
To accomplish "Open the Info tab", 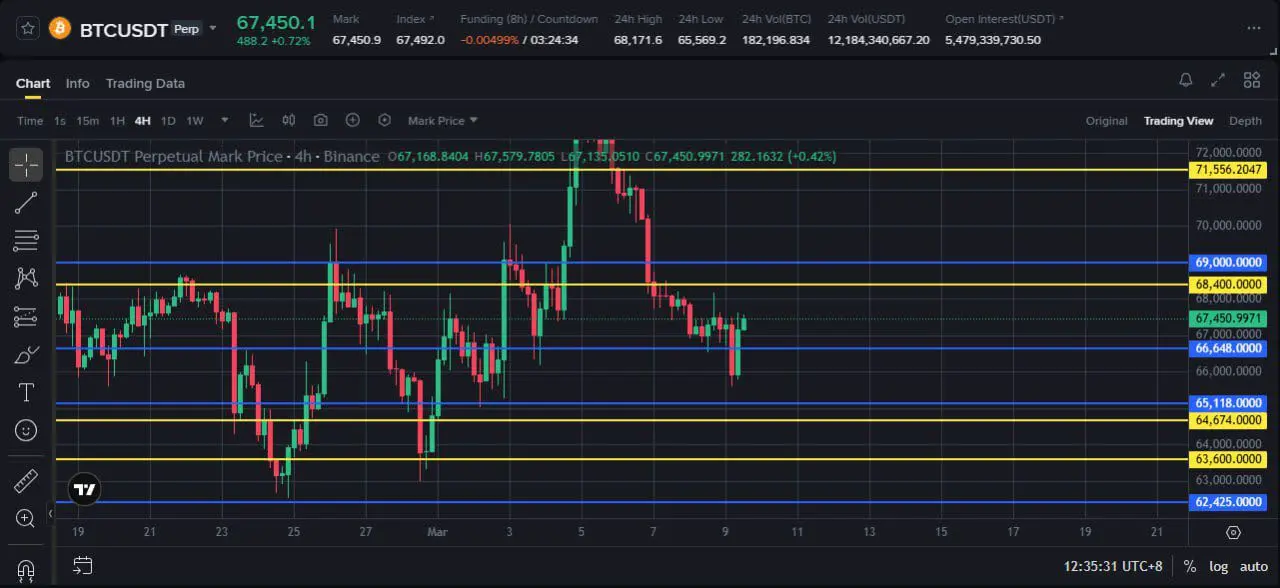I will [77, 83].
